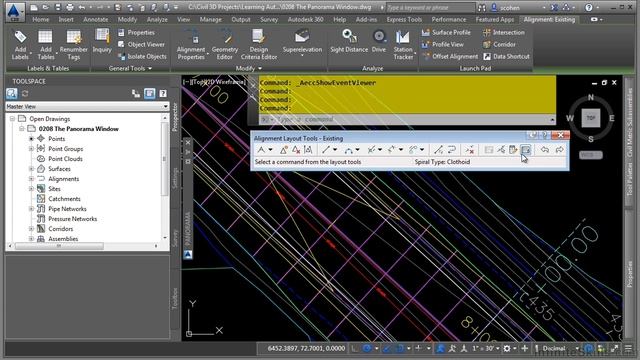Launch the Corridor command
Viewport: 640px width, 360px height.
pyautogui.click(x=499, y=44)
